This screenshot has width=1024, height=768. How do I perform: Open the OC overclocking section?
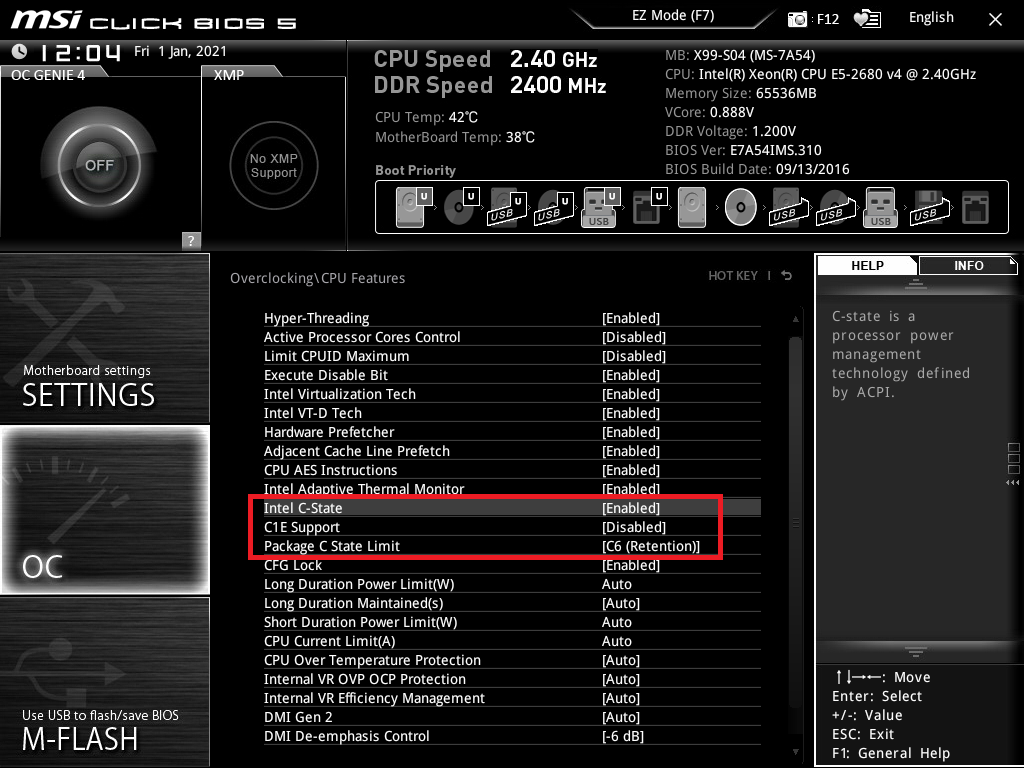(104, 510)
